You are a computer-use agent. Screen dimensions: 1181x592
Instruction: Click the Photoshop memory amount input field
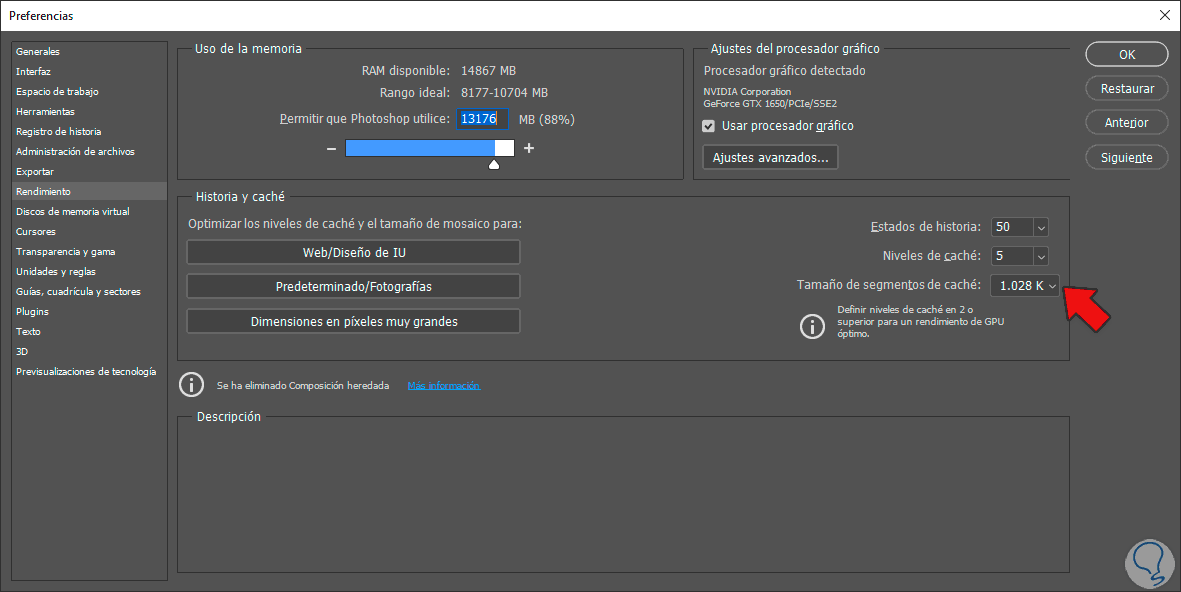(x=482, y=119)
